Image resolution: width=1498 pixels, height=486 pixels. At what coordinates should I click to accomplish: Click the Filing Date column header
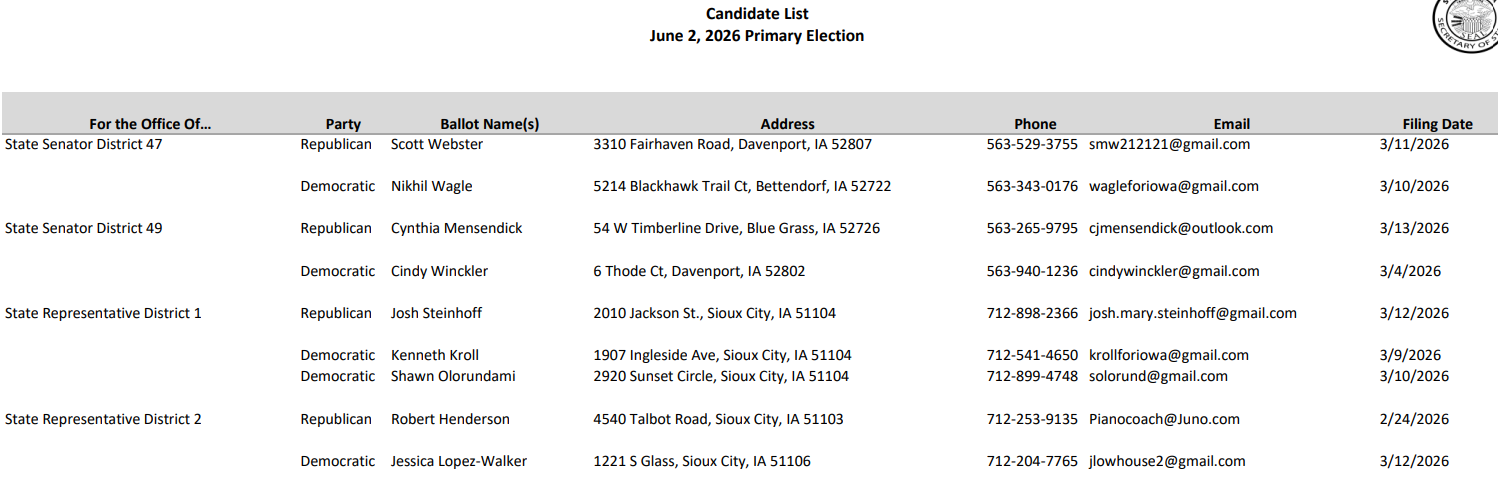coord(1437,124)
